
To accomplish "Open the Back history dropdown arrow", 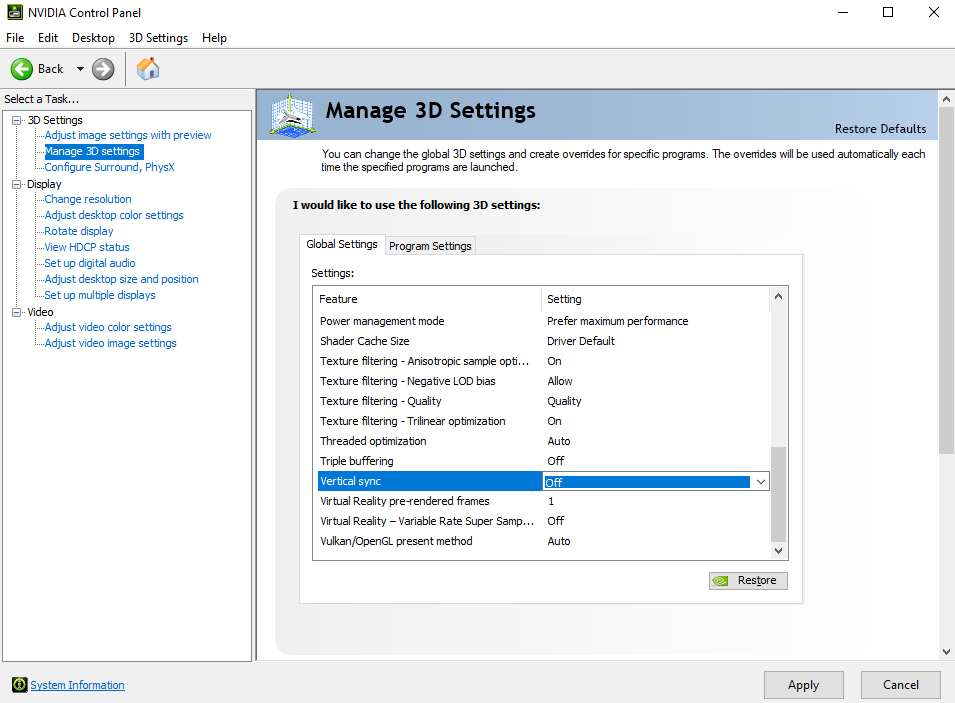I will pyautogui.click(x=80, y=69).
